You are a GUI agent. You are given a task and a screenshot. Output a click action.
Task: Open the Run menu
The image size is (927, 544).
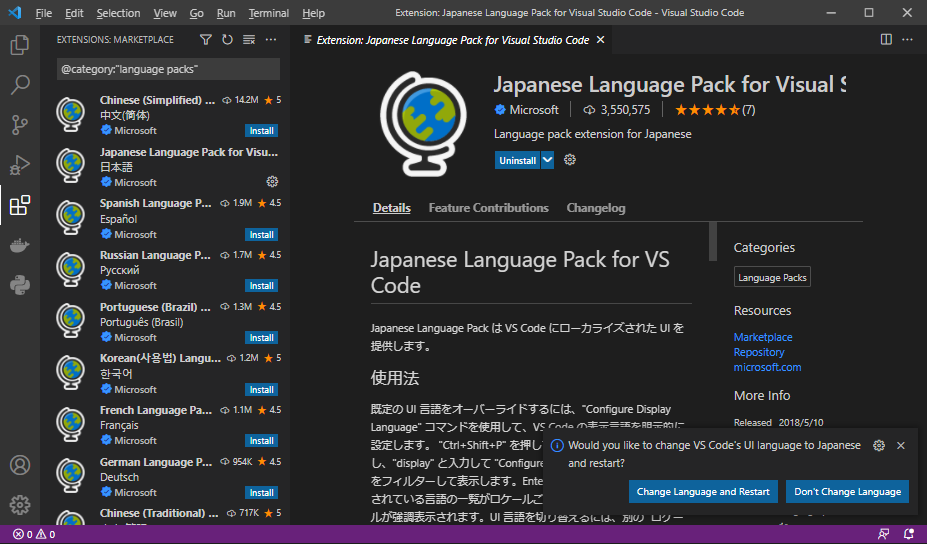tap(226, 13)
